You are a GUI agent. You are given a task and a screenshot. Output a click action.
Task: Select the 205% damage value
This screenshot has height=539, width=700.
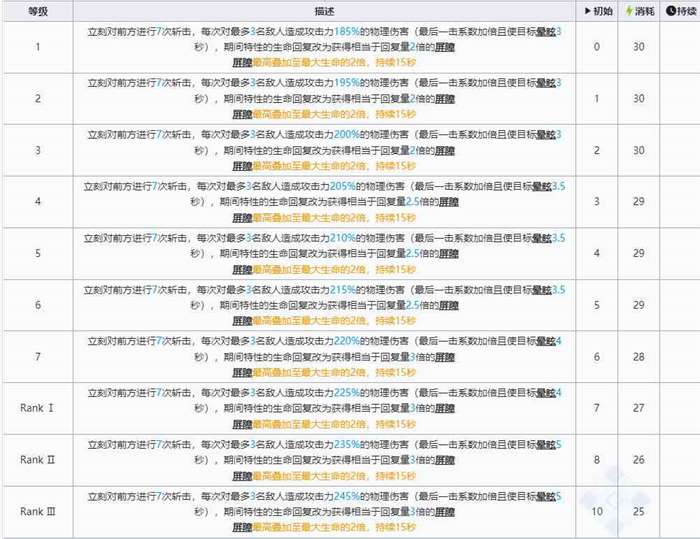point(342,186)
